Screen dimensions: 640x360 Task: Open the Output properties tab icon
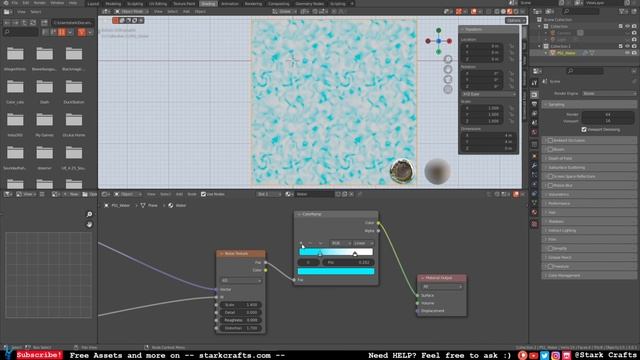coord(534,104)
